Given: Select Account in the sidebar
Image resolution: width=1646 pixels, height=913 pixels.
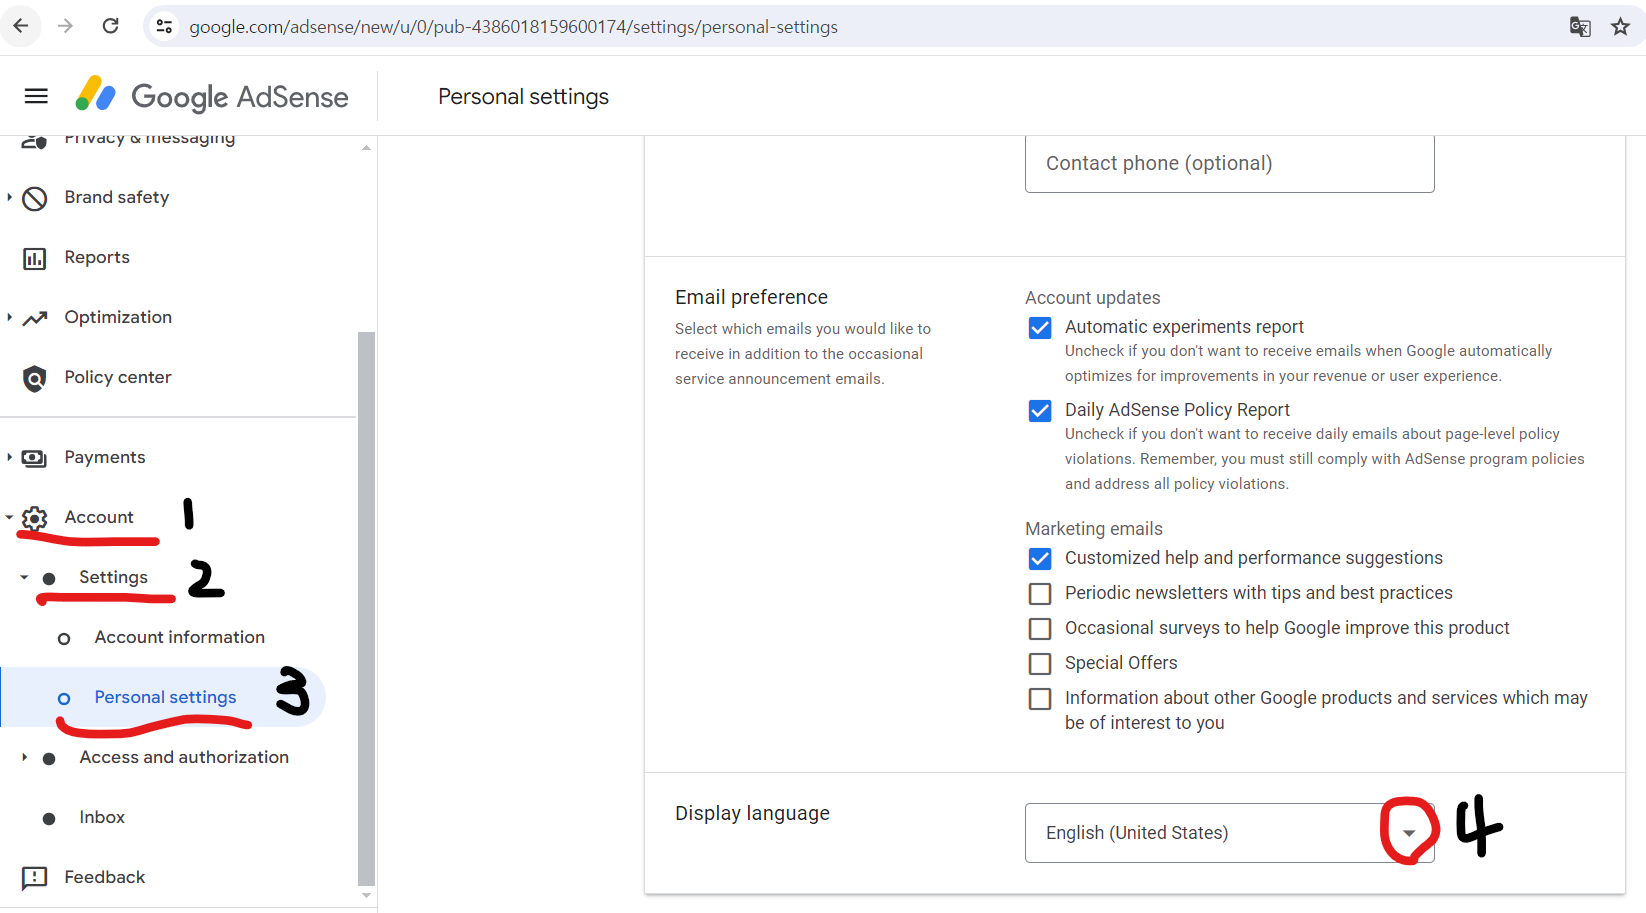Looking at the screenshot, I should tap(99, 517).
